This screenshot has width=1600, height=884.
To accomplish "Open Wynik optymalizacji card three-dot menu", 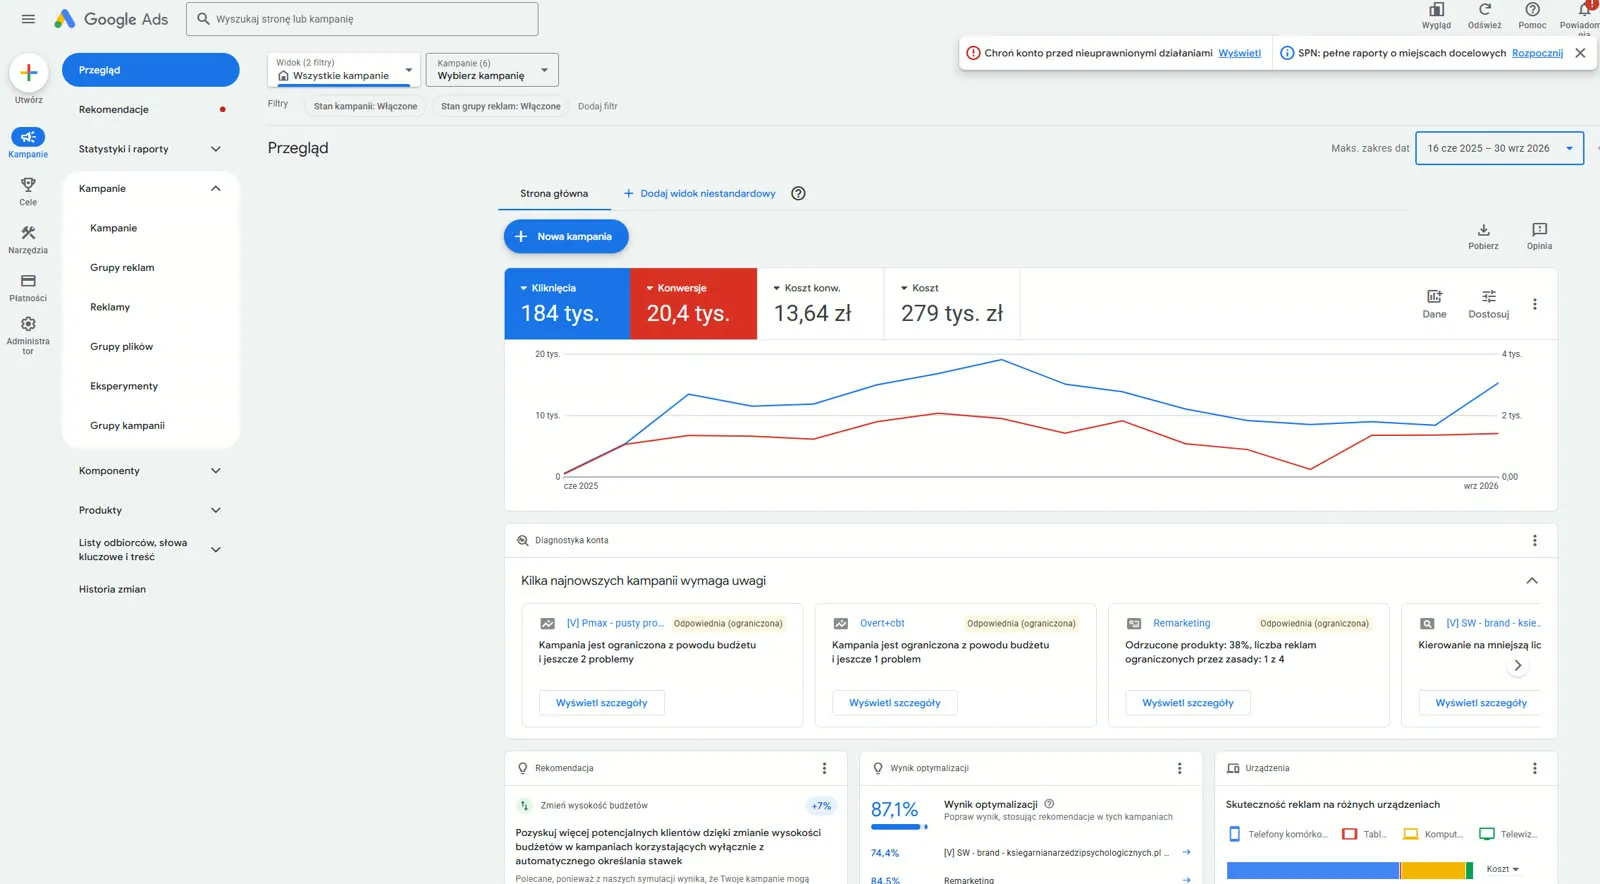I will click(x=1179, y=768).
